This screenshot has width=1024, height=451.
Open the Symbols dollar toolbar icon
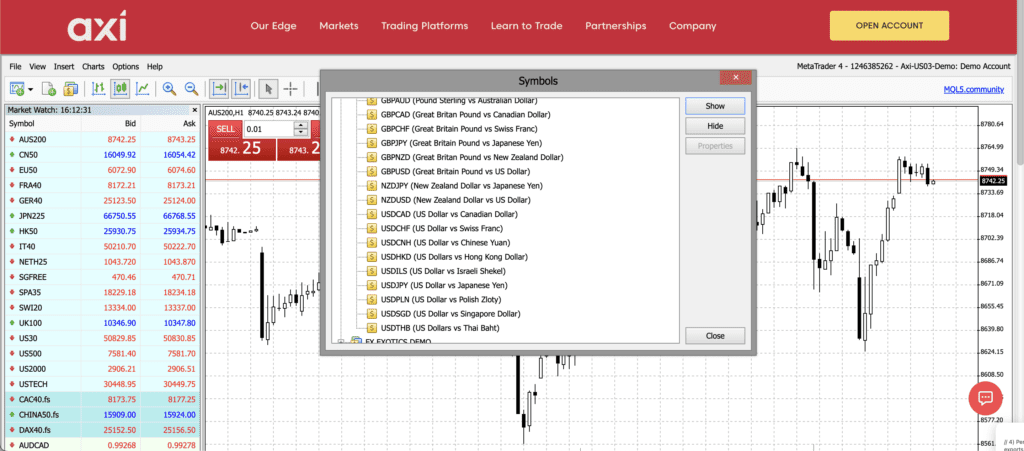click(x=71, y=88)
